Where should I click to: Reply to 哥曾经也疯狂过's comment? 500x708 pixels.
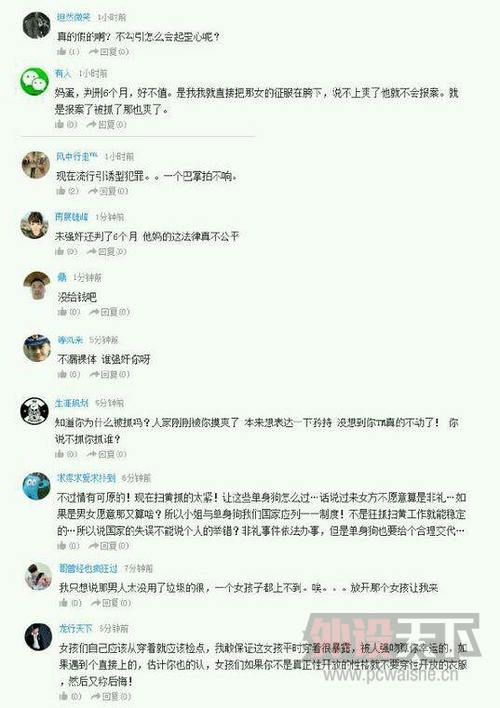coord(111,603)
